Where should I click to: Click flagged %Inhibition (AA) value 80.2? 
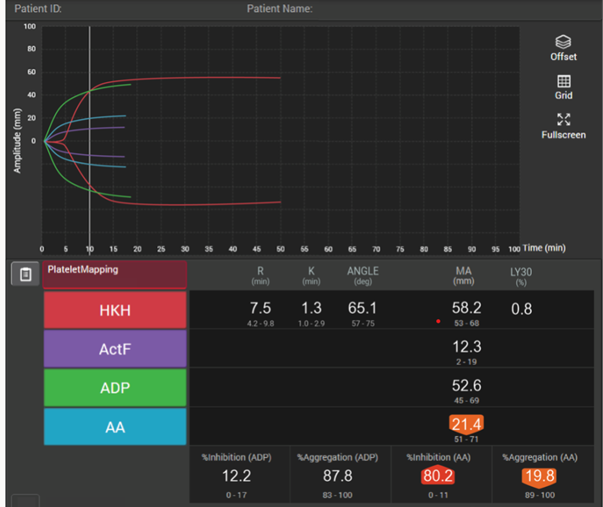pyautogui.click(x=438, y=476)
